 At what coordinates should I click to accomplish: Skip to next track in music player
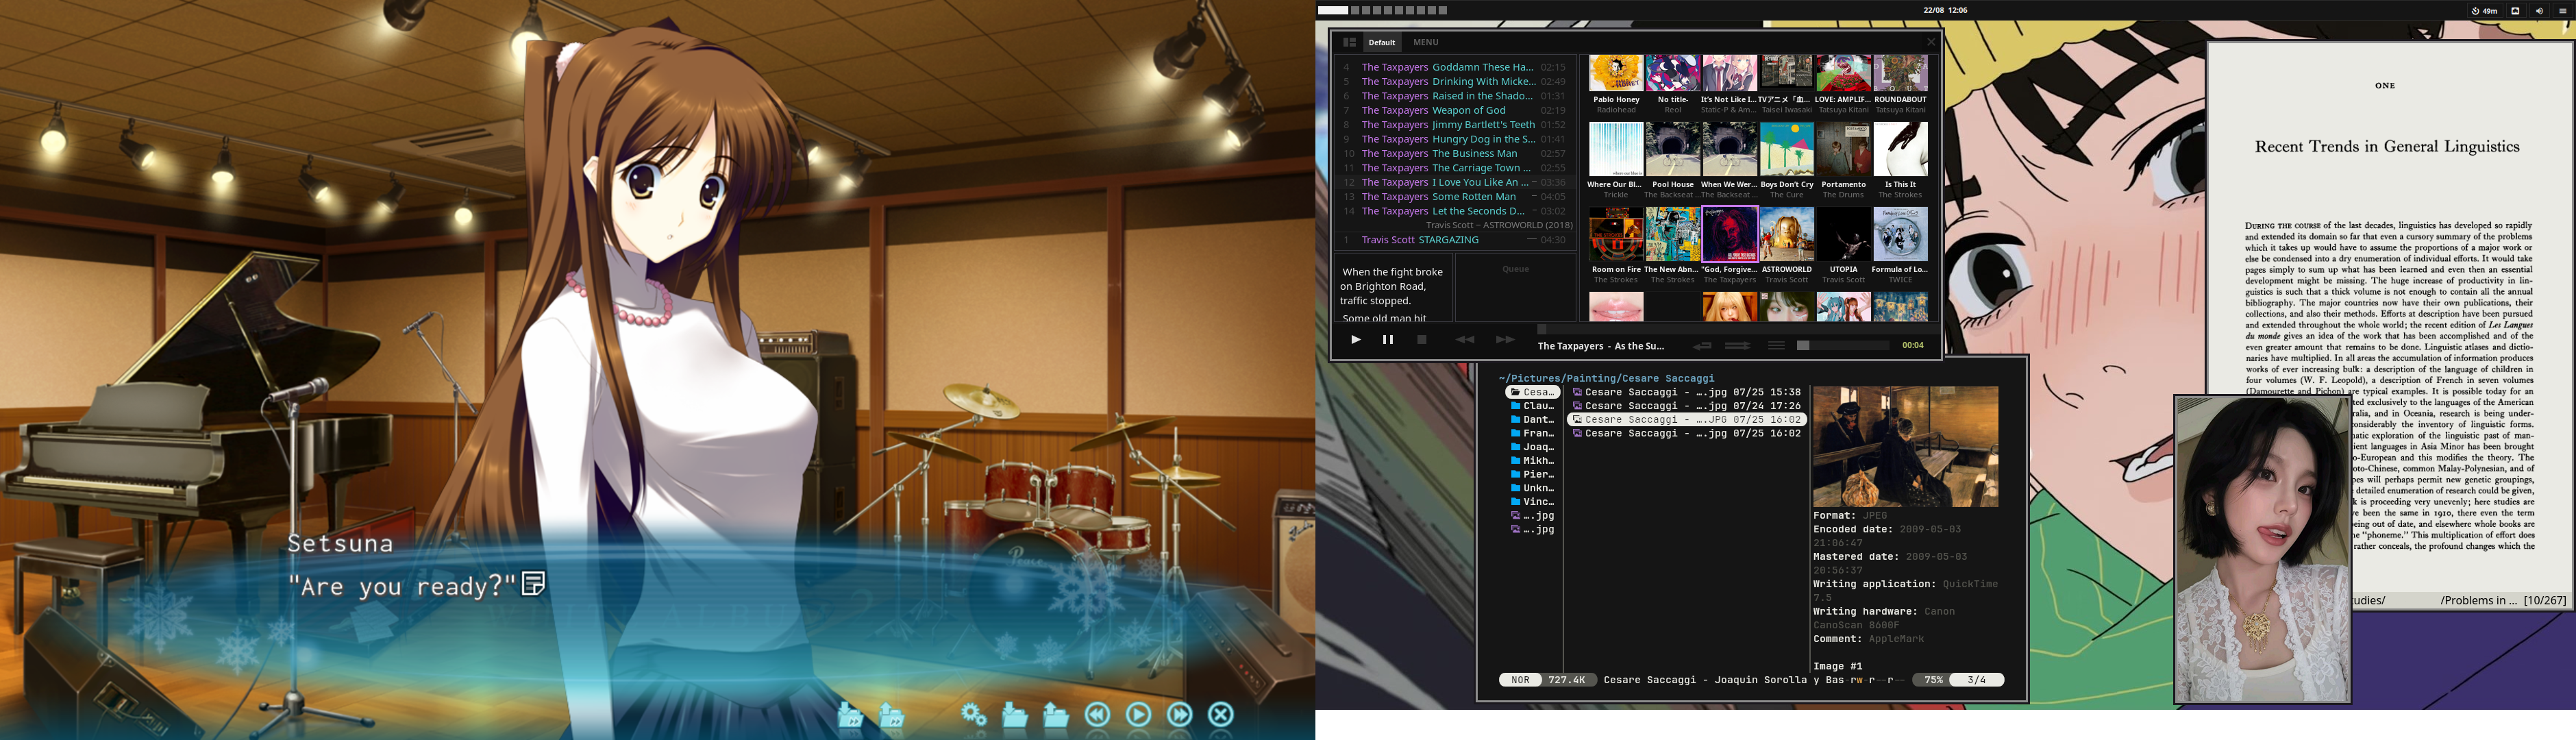[1505, 340]
